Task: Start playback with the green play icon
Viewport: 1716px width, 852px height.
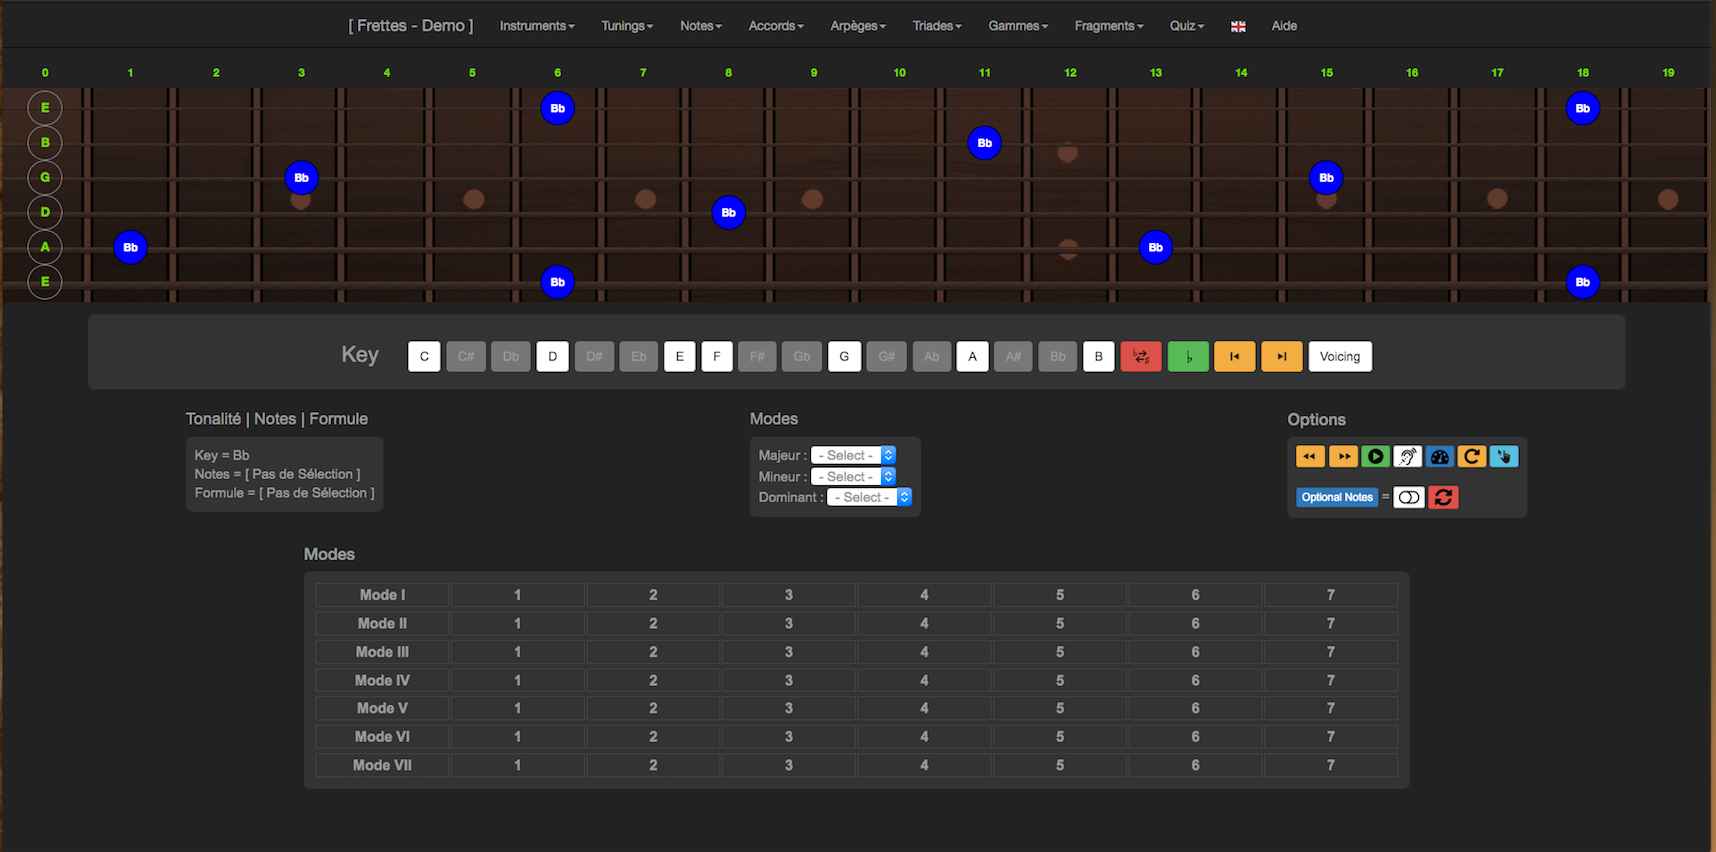Action: click(1375, 456)
